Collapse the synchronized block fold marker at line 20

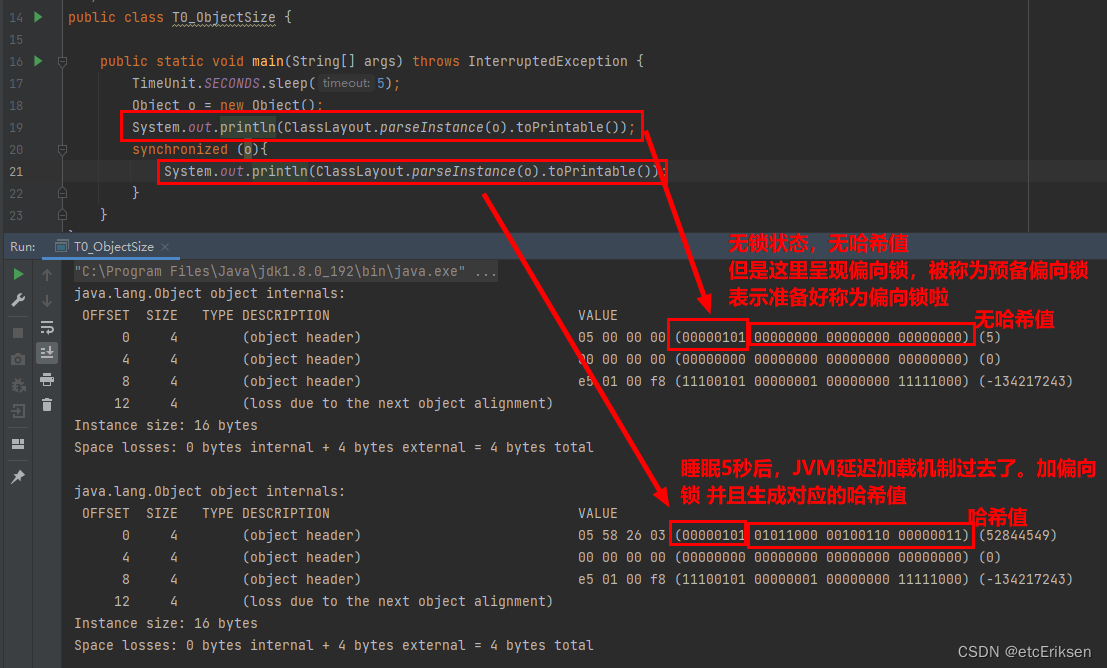pos(62,150)
